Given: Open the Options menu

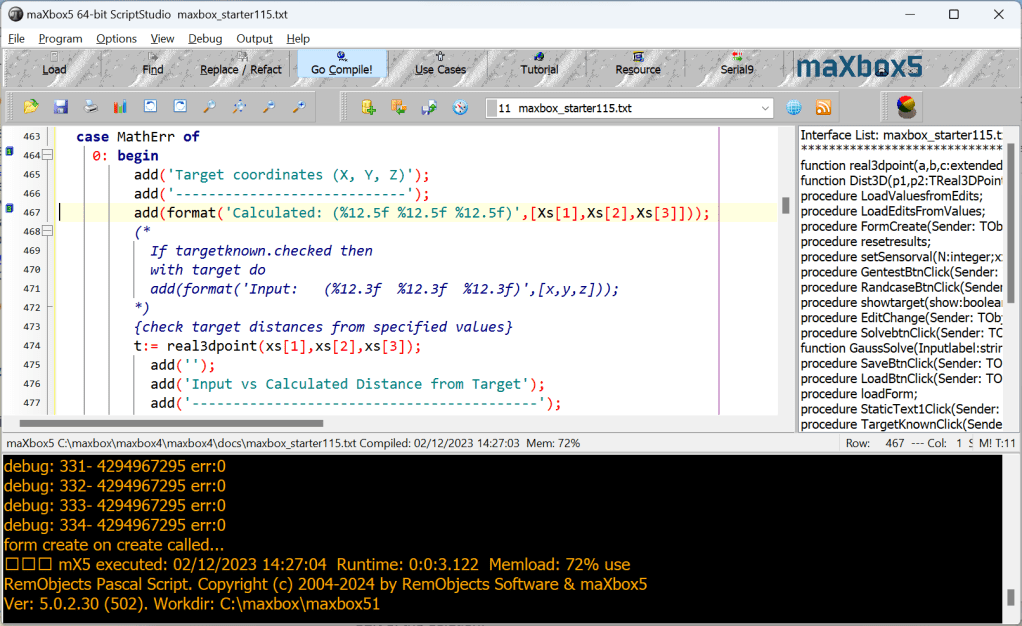Looking at the screenshot, I should pyautogui.click(x=116, y=38).
